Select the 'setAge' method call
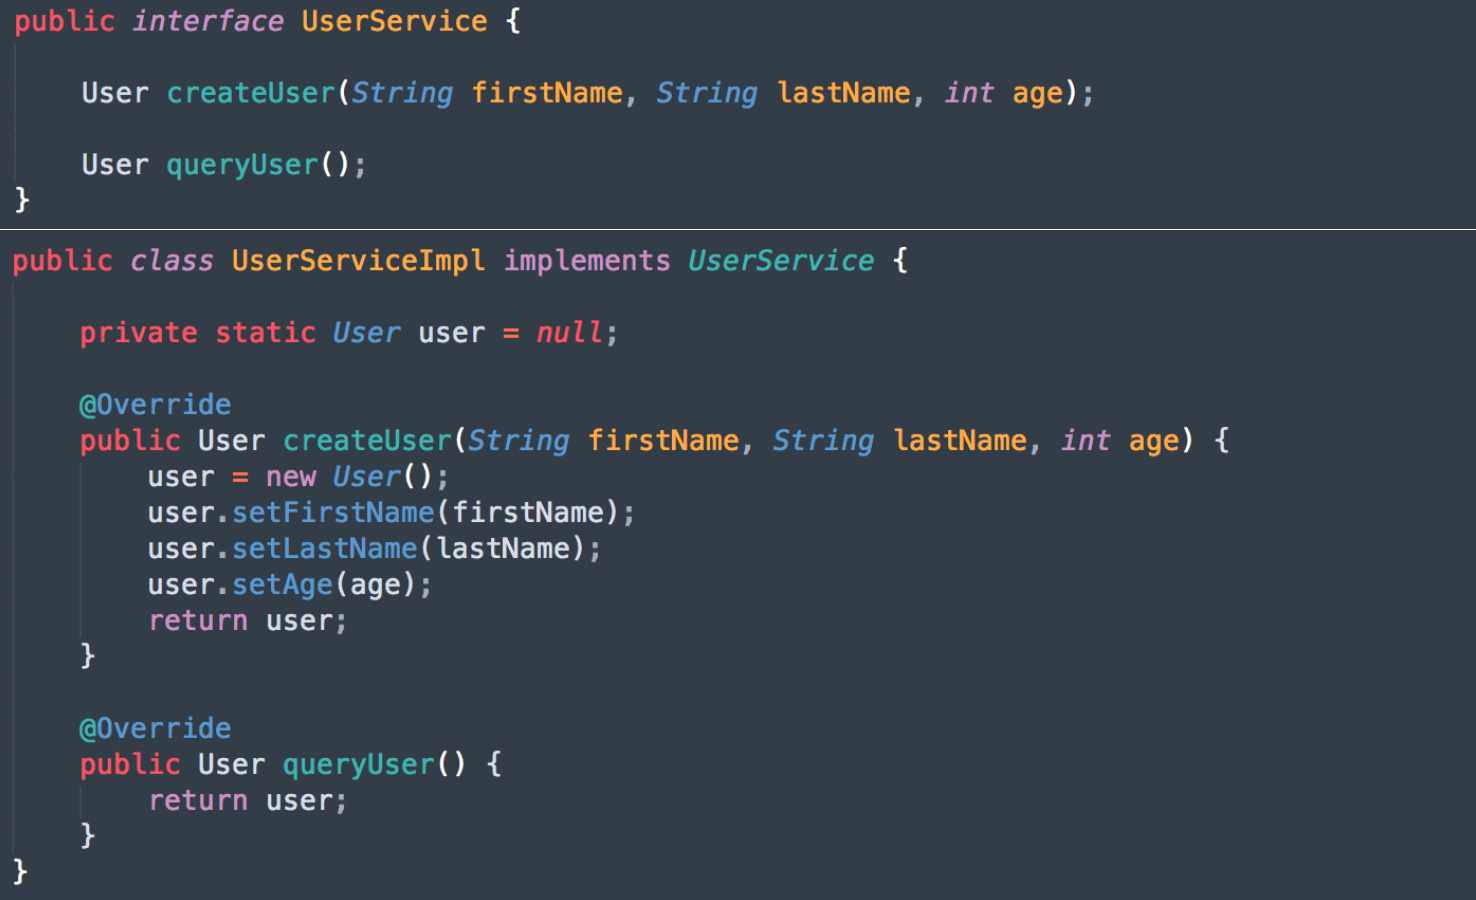The width and height of the screenshot is (1476, 900). (x=283, y=585)
